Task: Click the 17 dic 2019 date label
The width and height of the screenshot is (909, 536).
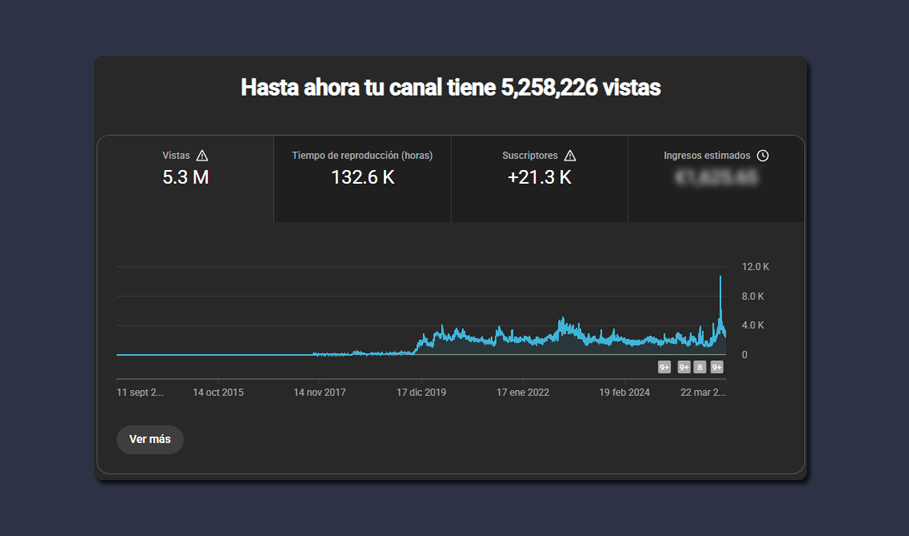Action: tap(421, 393)
